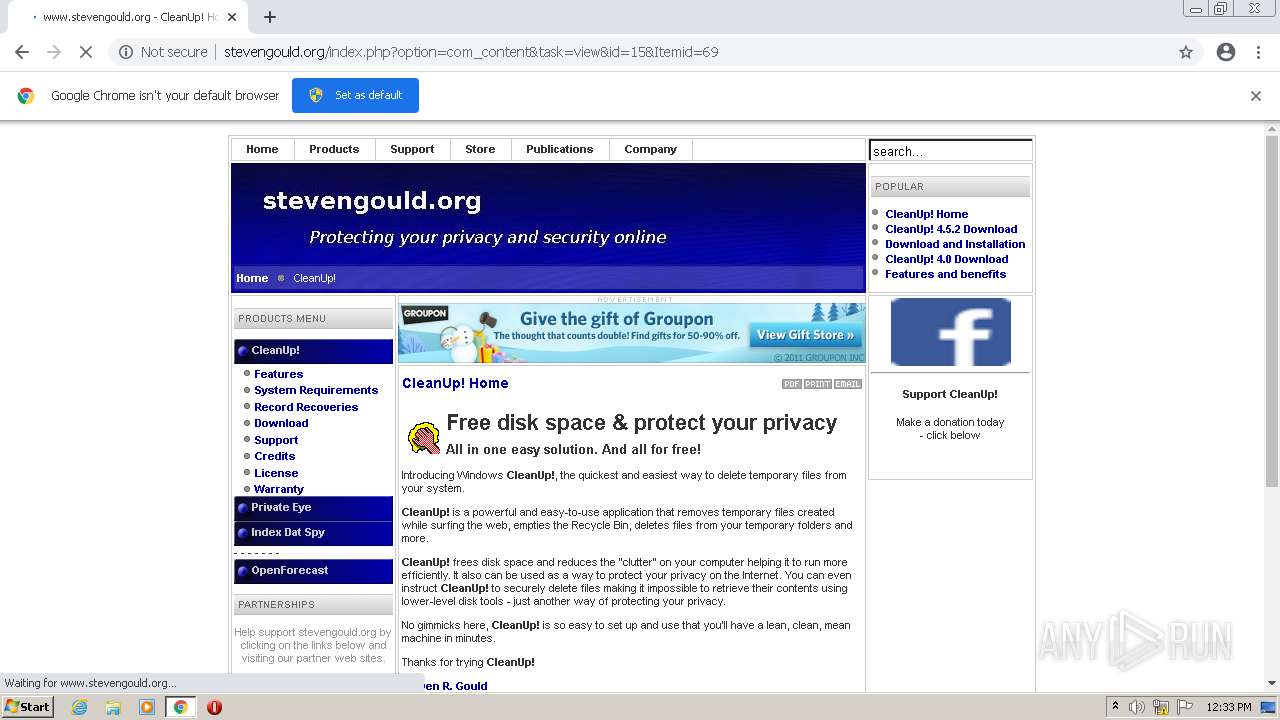Click the volume speaker tray icon
The height and width of the screenshot is (720, 1280).
(x=1137, y=707)
